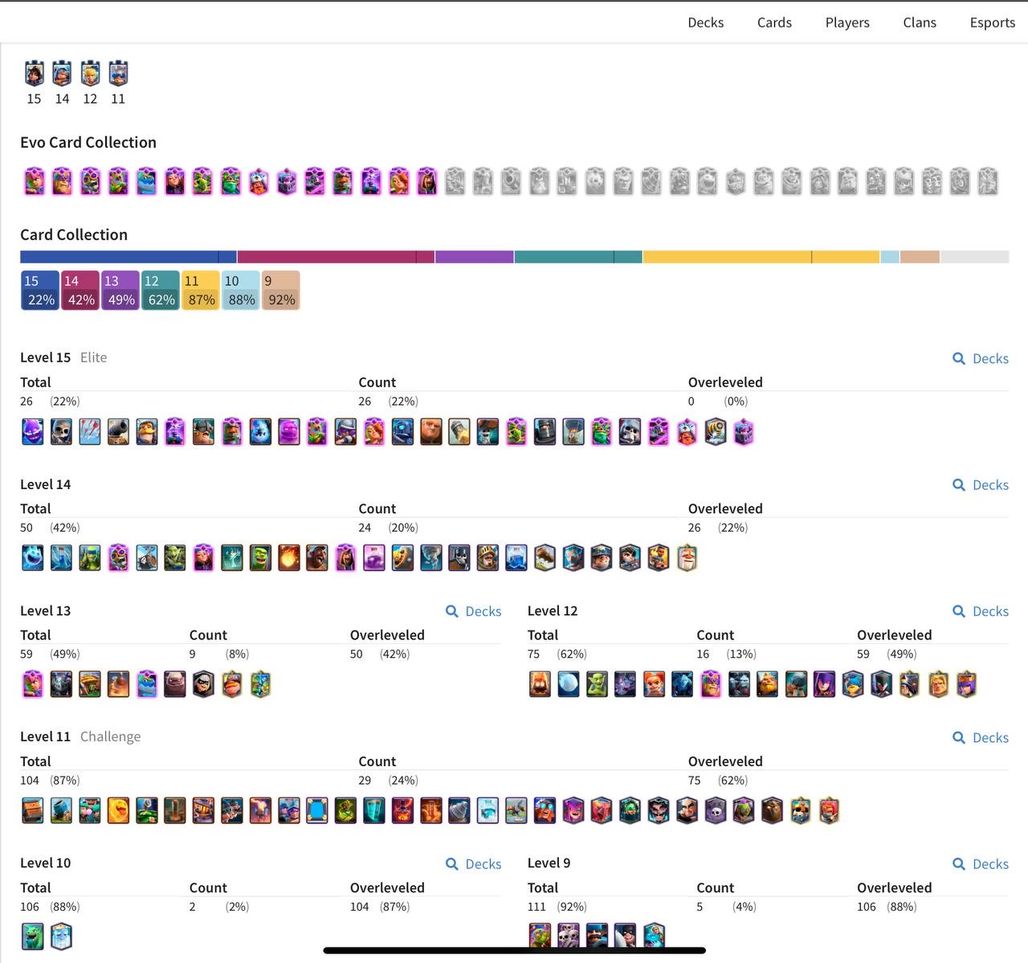This screenshot has width=1028, height=963.
Task: Open the Mirror card in Level 11 row
Action: click(317, 811)
